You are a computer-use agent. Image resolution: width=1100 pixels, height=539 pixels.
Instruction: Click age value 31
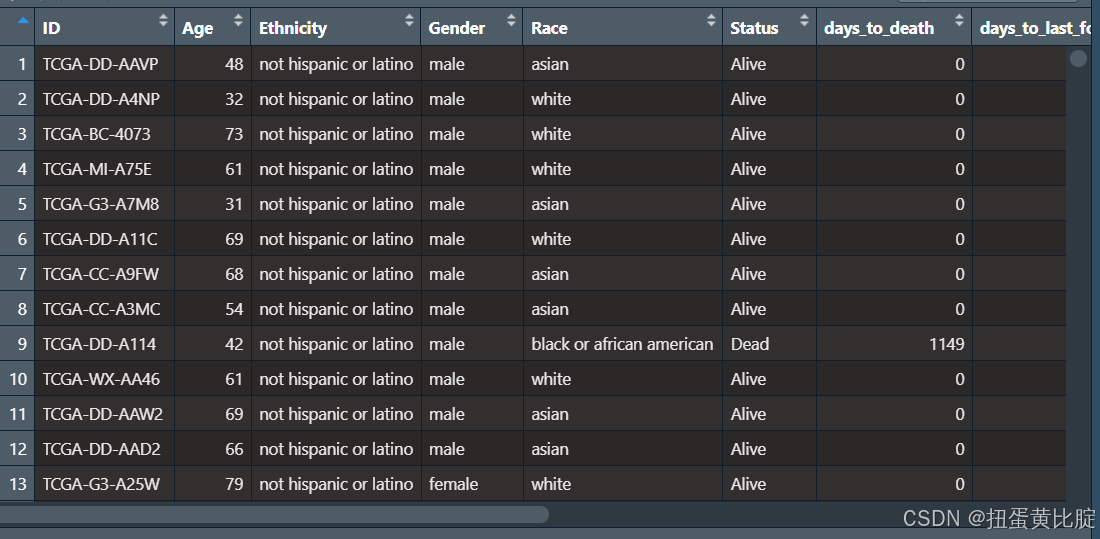coord(234,204)
